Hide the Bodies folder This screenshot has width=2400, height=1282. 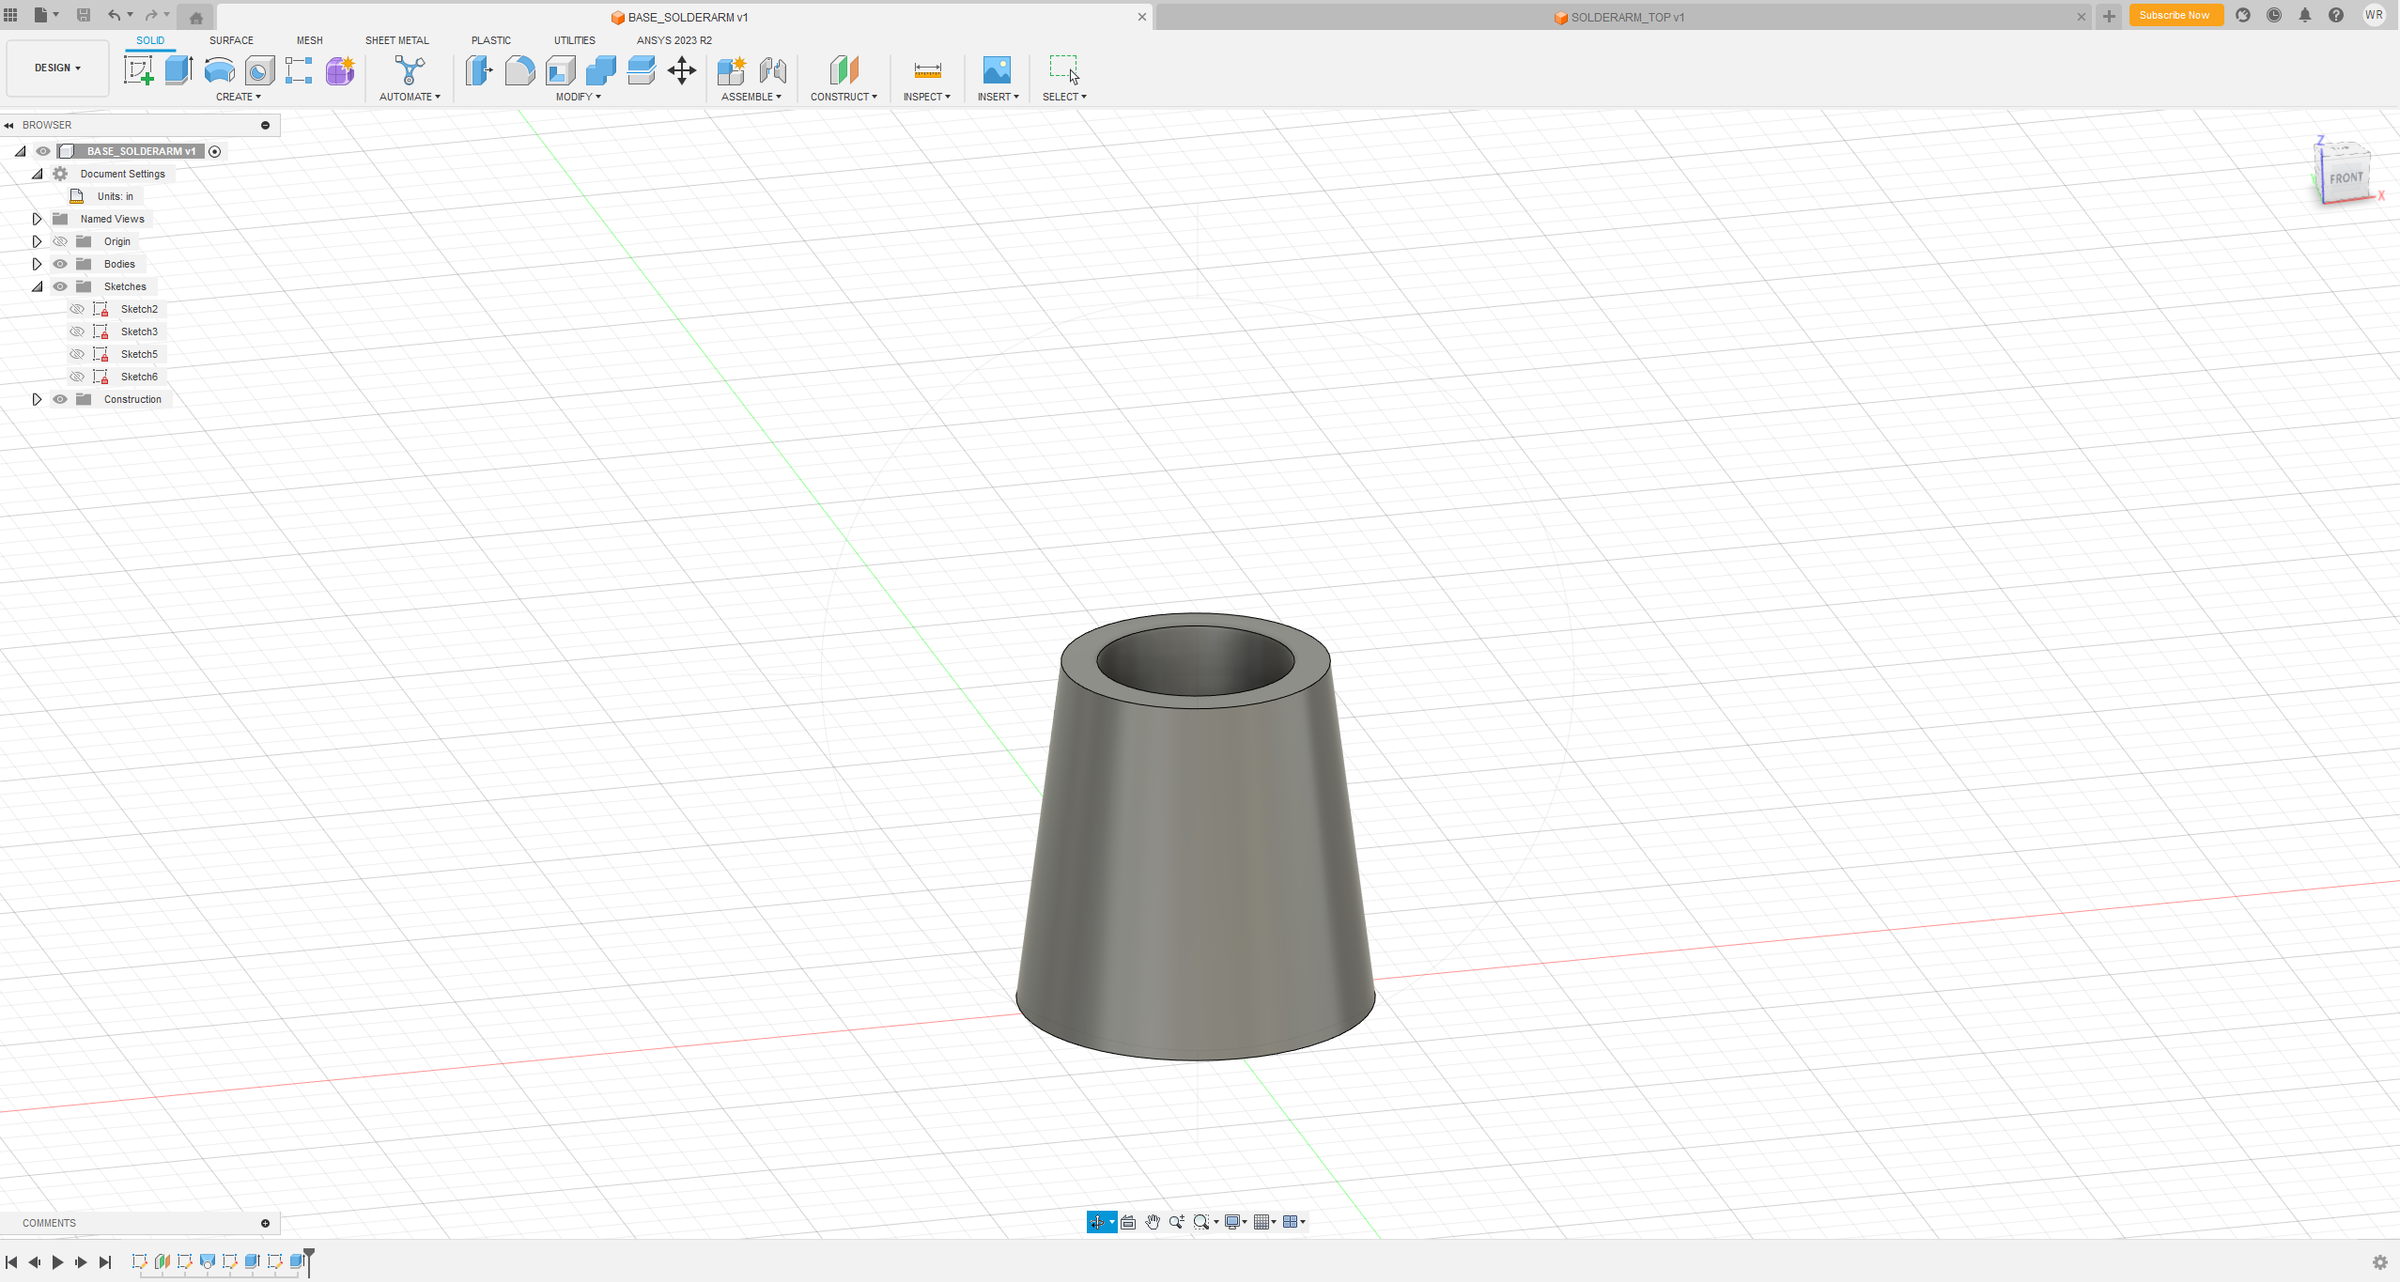(60, 264)
